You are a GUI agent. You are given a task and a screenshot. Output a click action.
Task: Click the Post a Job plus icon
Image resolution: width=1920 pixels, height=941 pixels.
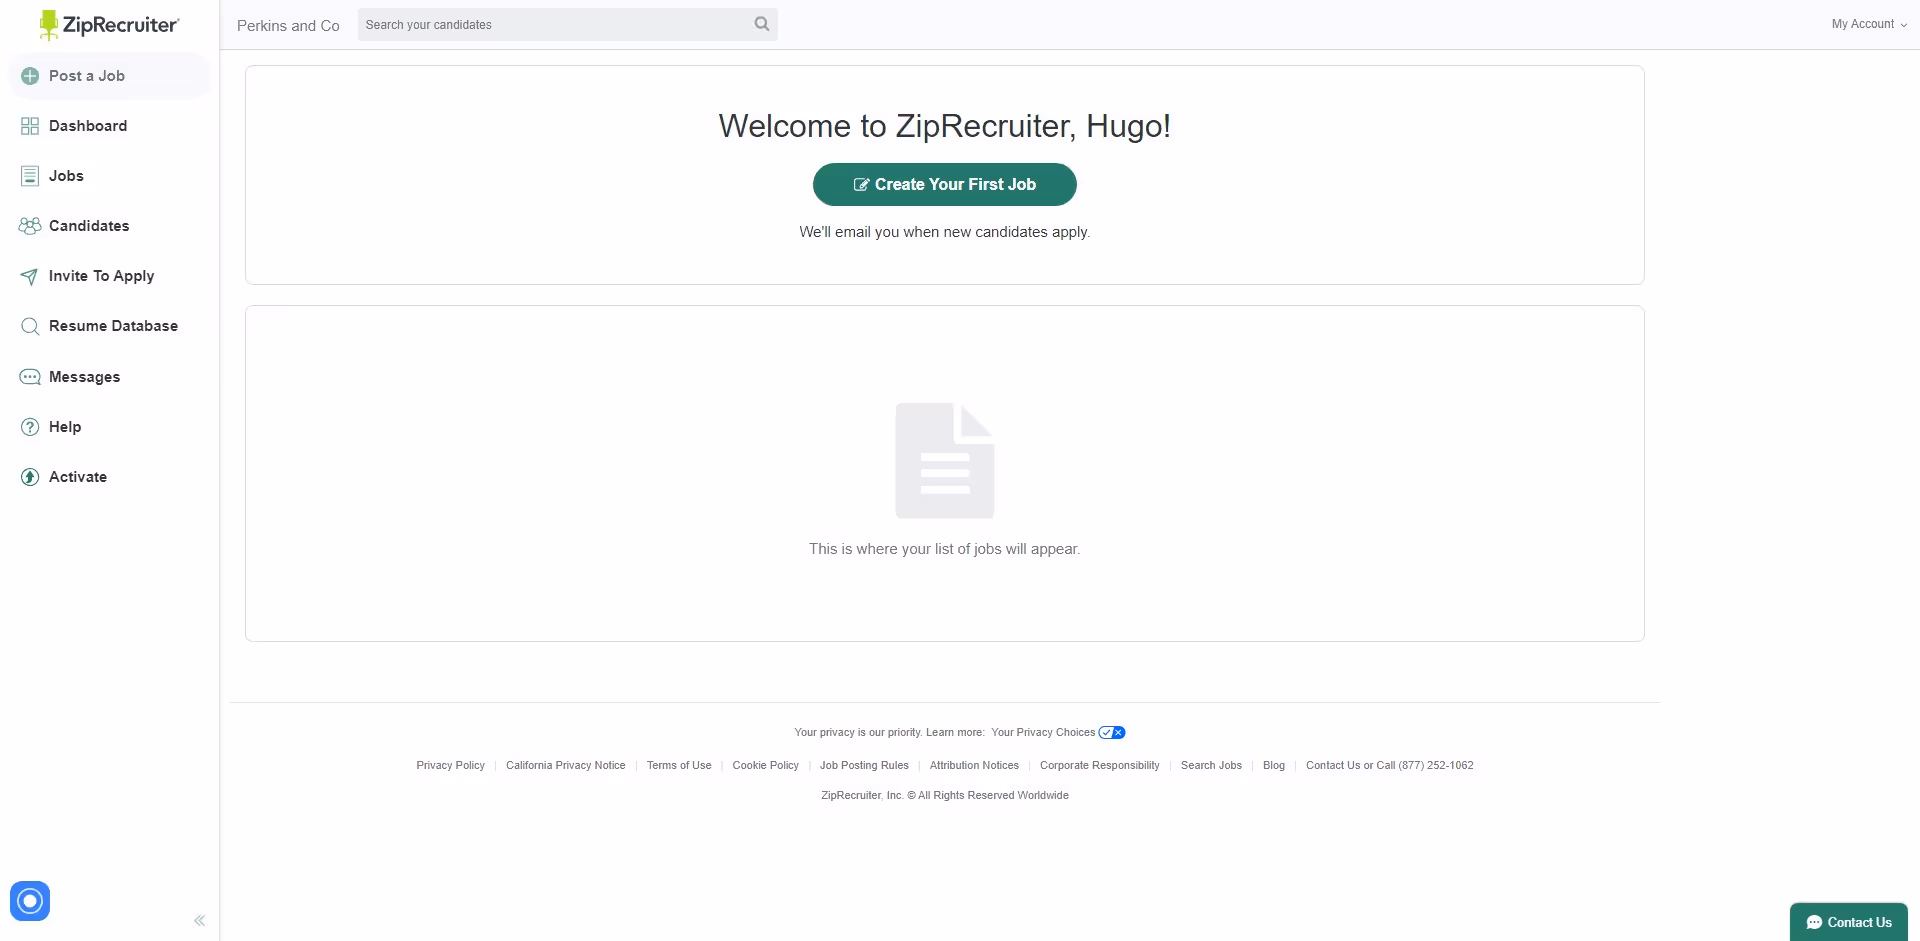coord(30,76)
